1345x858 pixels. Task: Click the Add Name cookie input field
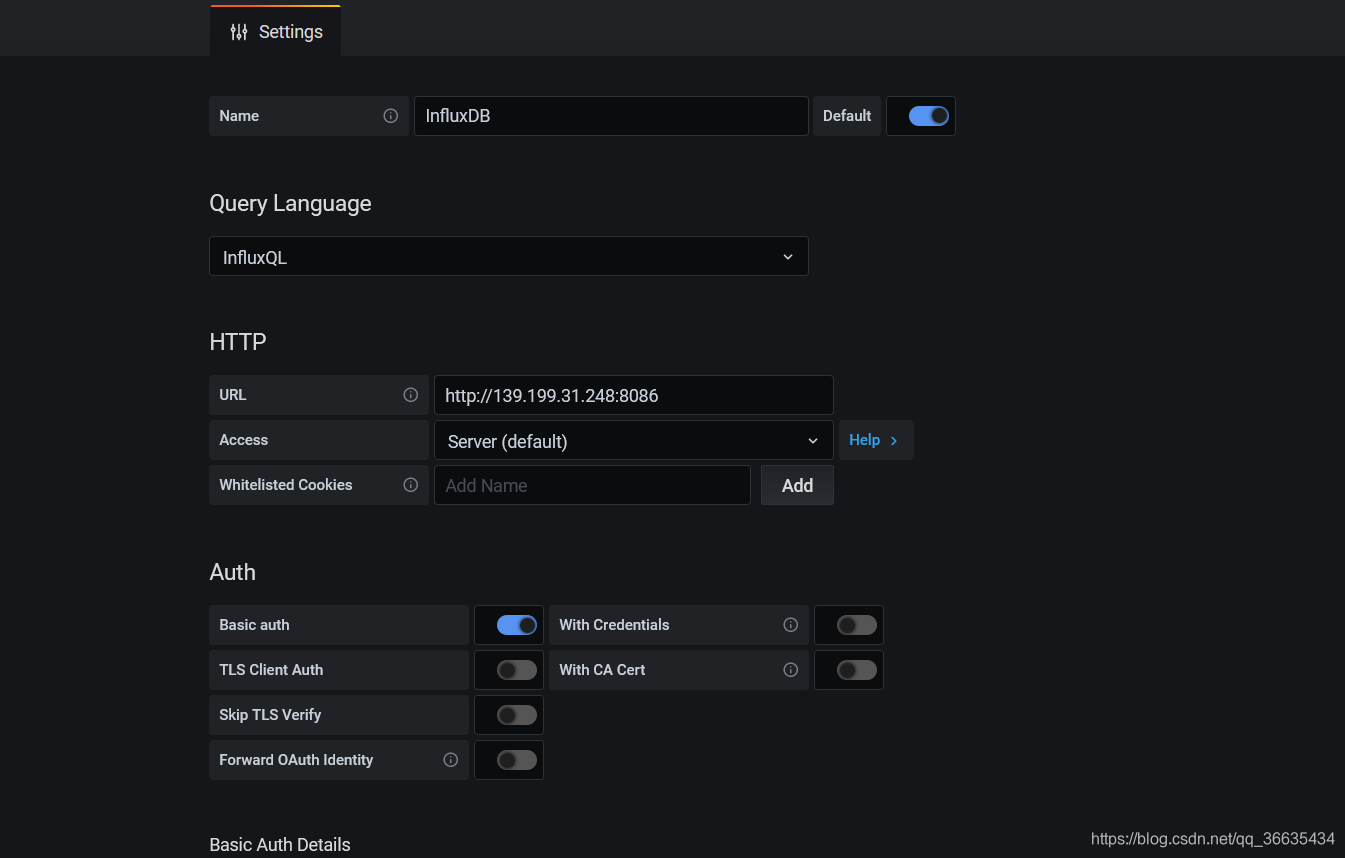coord(592,485)
